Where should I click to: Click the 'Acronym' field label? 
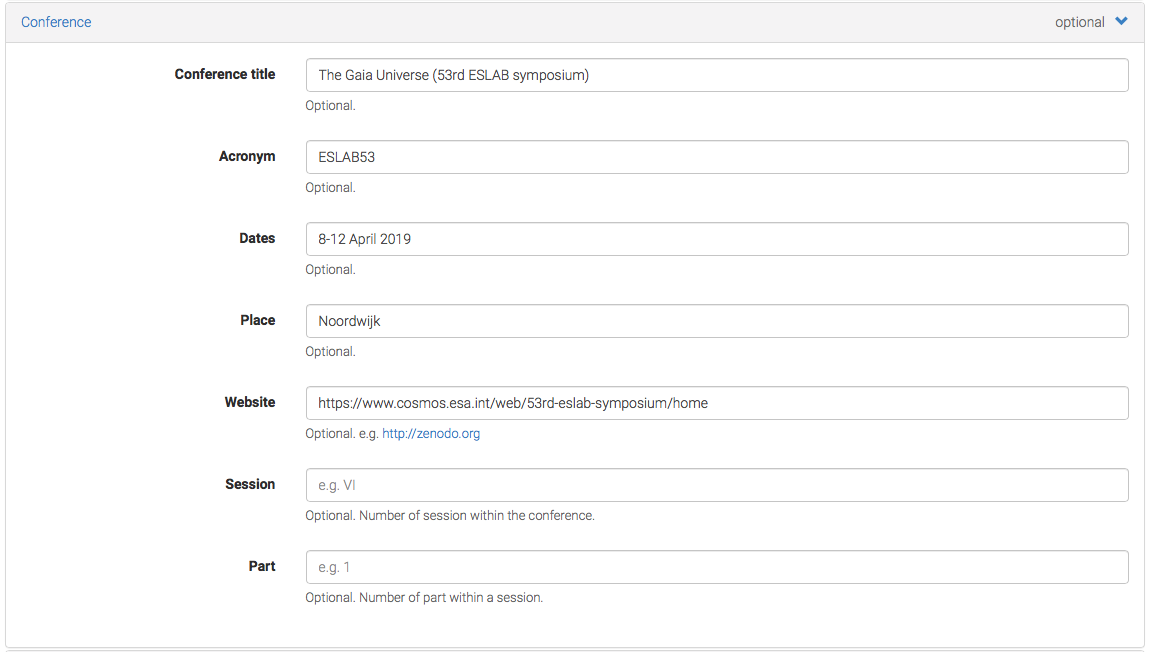tap(246, 156)
